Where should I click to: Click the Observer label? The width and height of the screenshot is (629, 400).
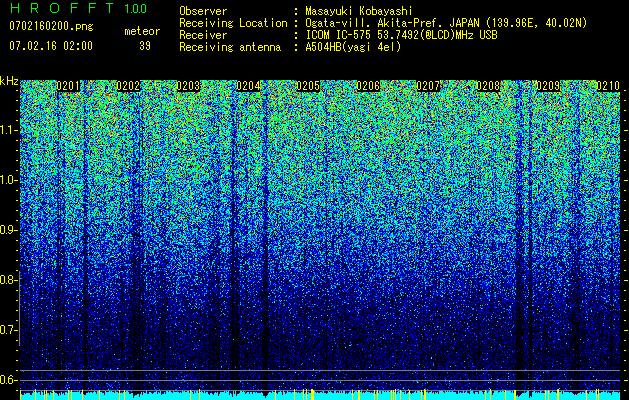coord(203,11)
